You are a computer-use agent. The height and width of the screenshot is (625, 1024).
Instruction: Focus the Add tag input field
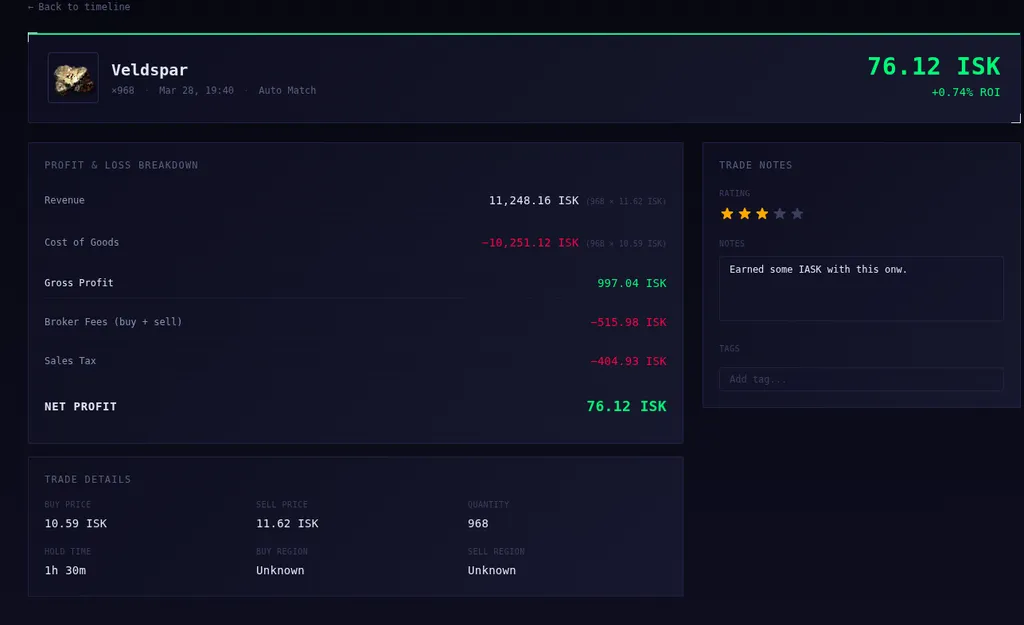coord(861,379)
